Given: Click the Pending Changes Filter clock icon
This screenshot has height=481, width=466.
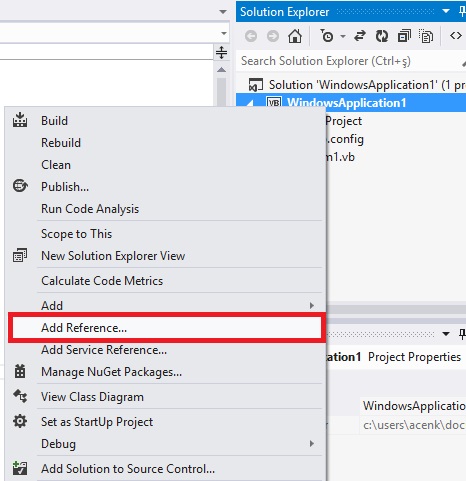Looking at the screenshot, I should click(327, 36).
